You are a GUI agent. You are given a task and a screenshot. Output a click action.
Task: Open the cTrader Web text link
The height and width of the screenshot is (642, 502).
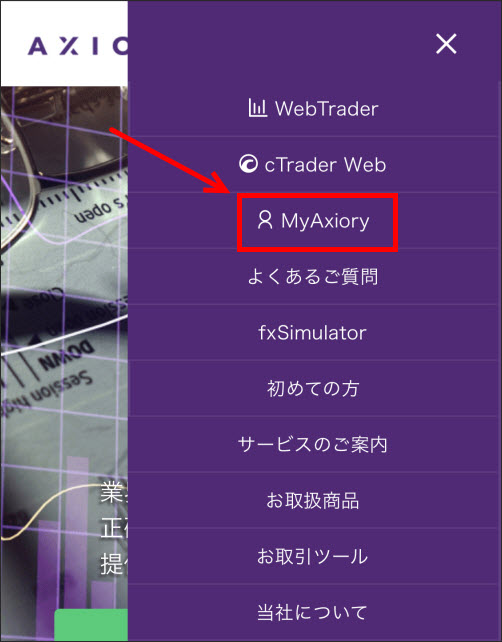(325, 165)
